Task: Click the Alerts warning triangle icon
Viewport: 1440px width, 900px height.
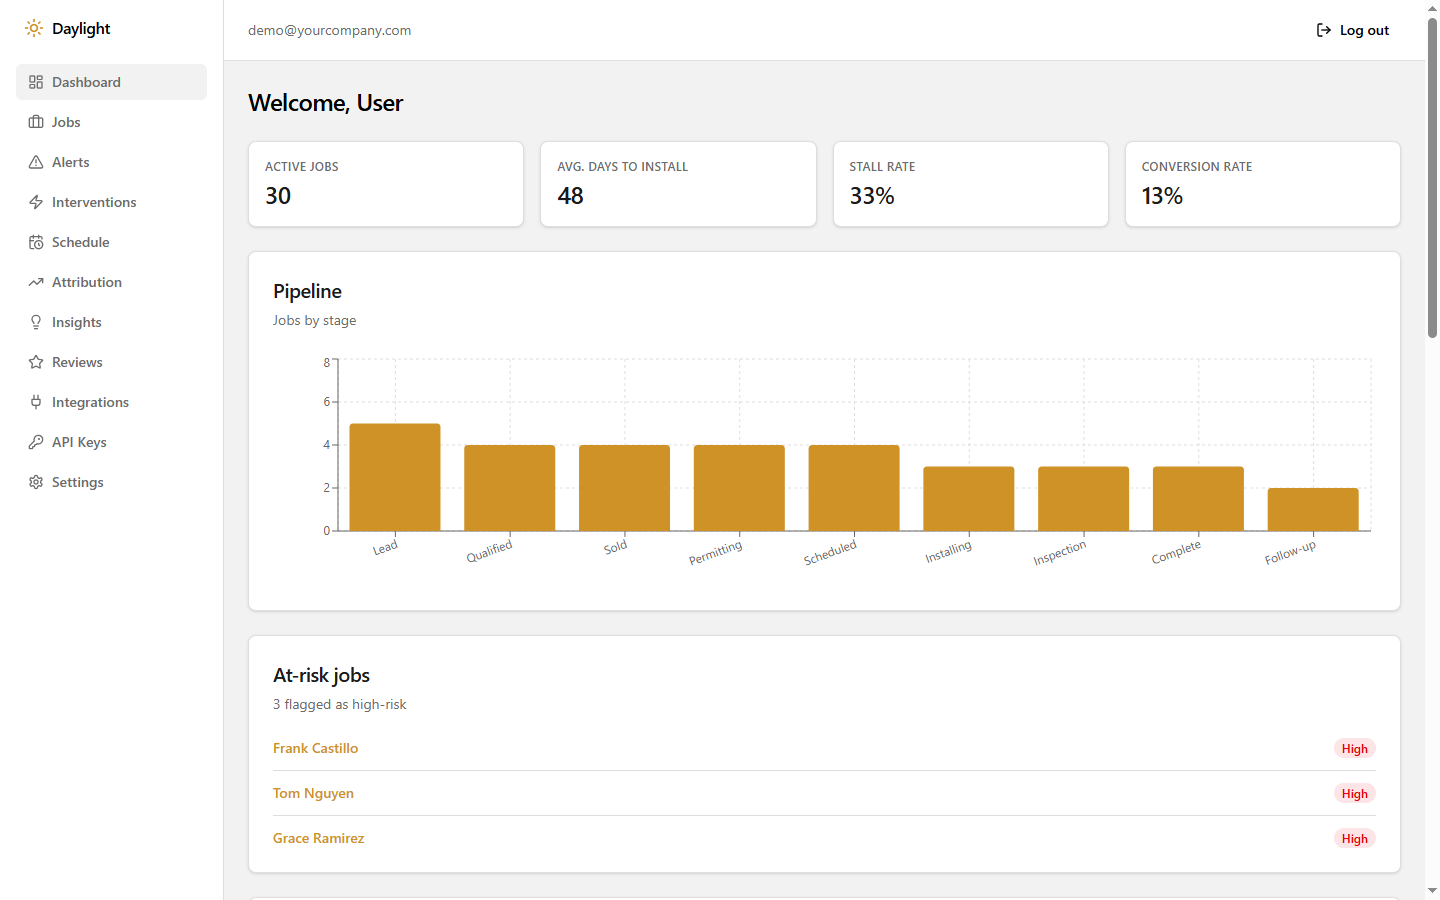Action: point(36,162)
